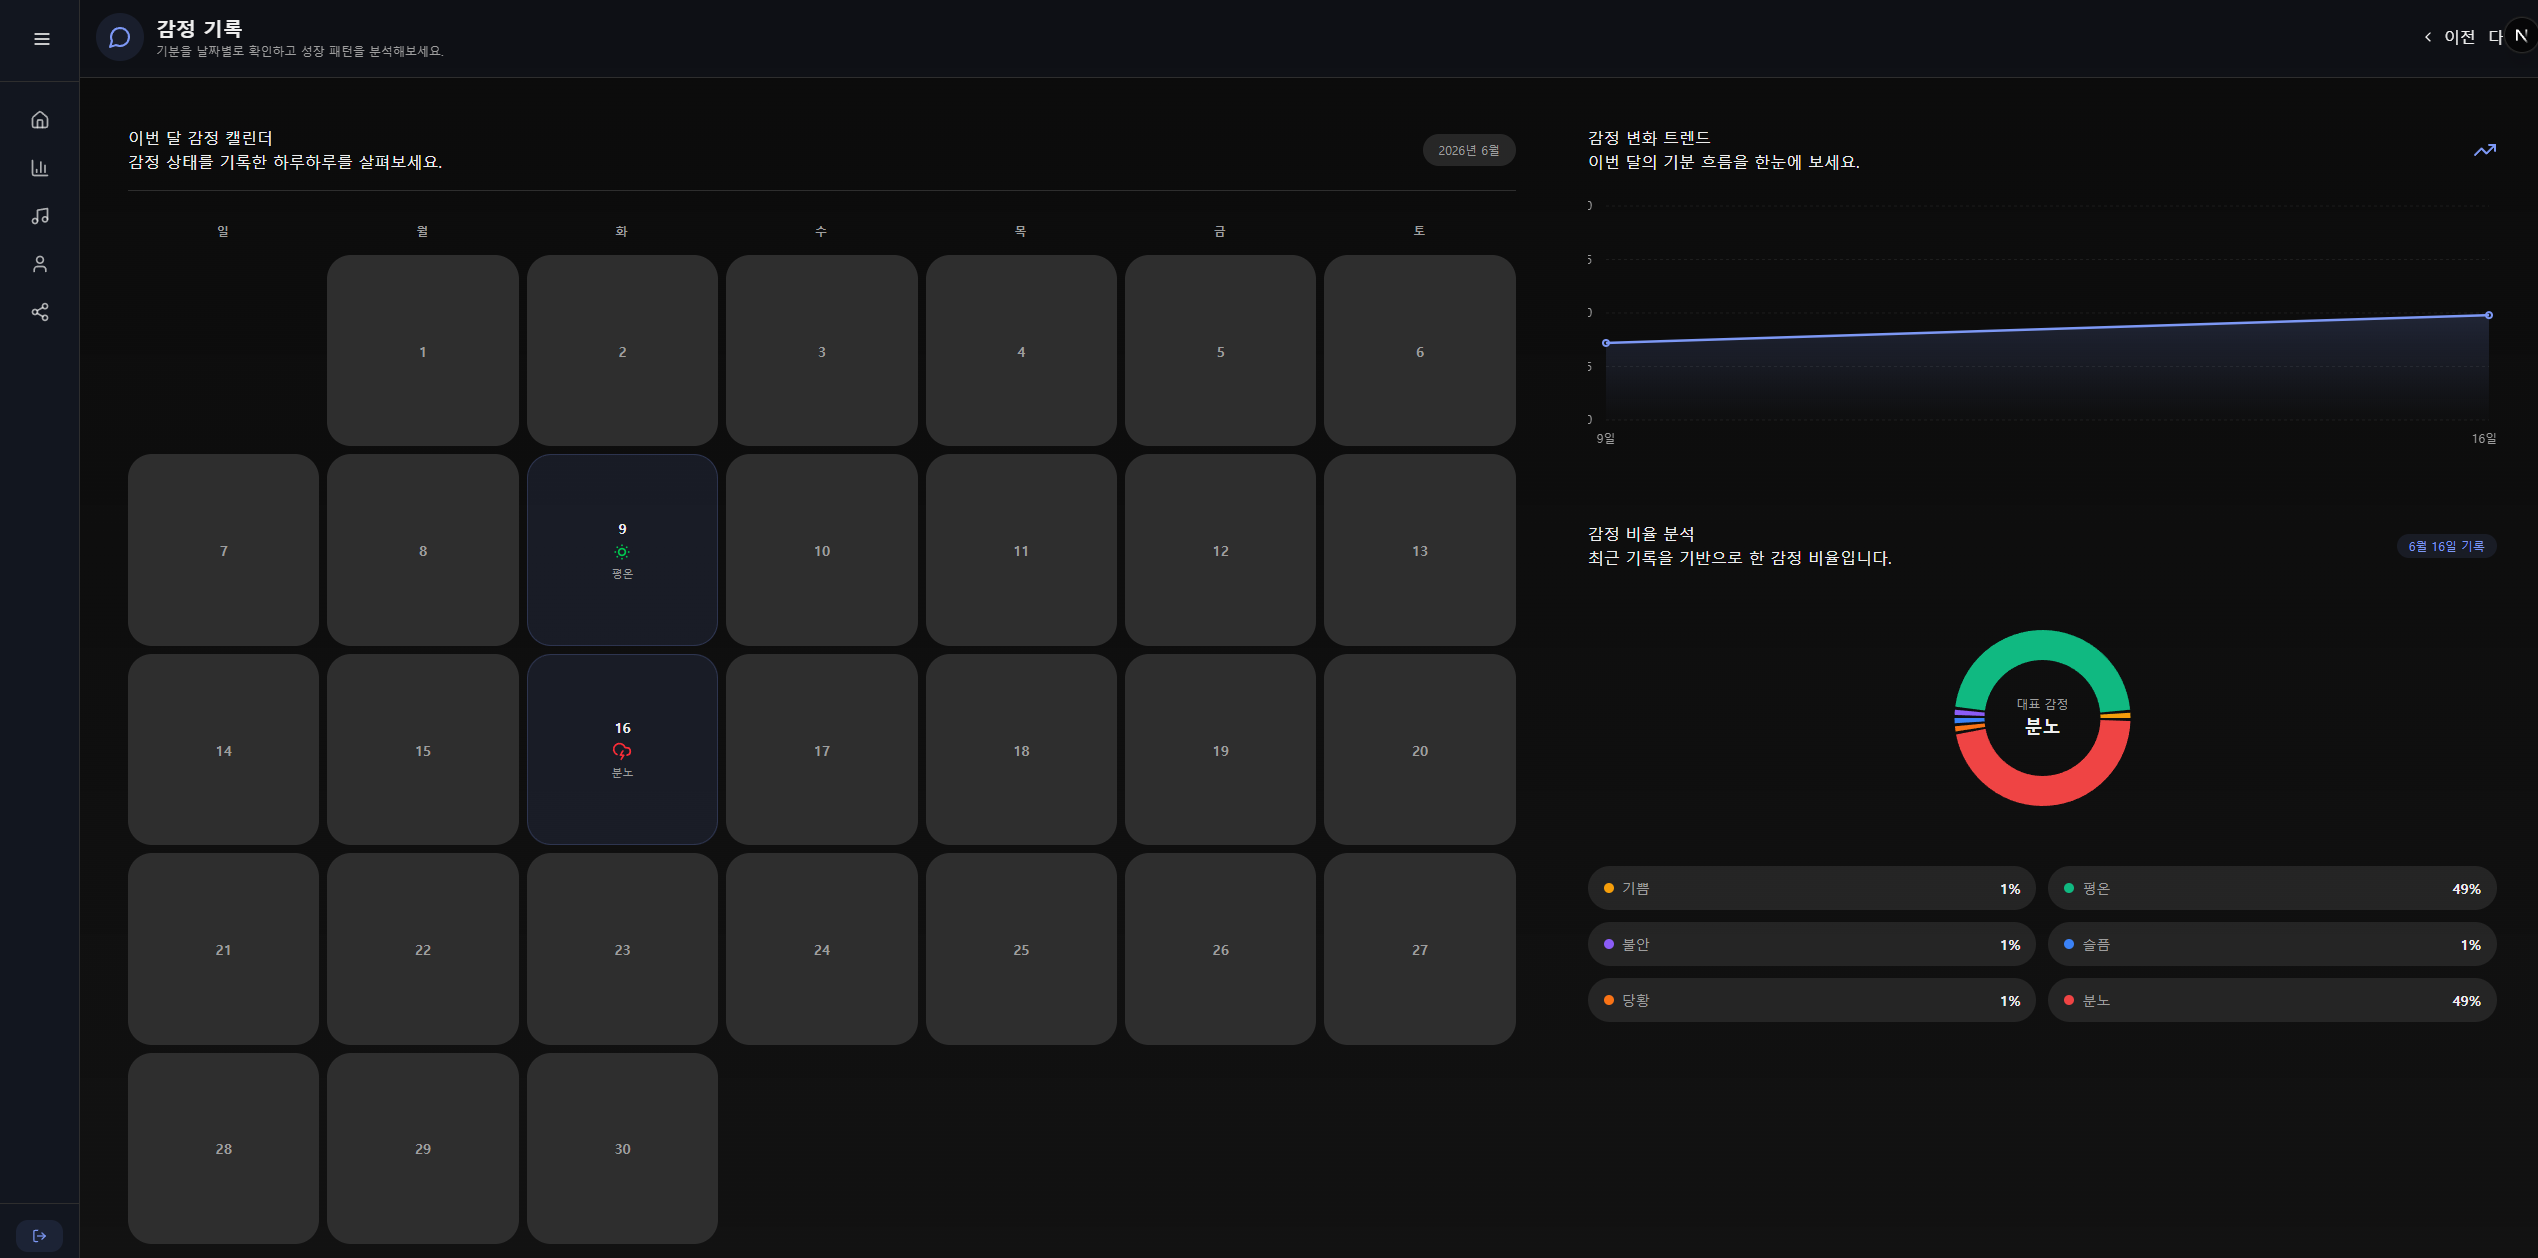Open the hamburger menu in the sidebar
Image resolution: width=2538 pixels, height=1258 pixels.
tap(41, 39)
